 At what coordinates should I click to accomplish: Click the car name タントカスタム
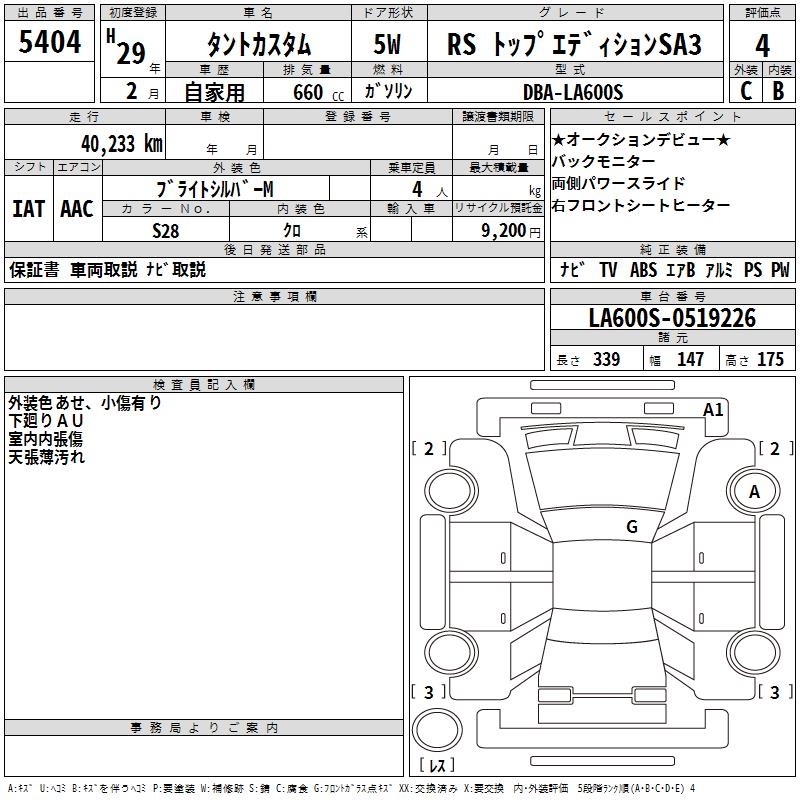coord(258,44)
